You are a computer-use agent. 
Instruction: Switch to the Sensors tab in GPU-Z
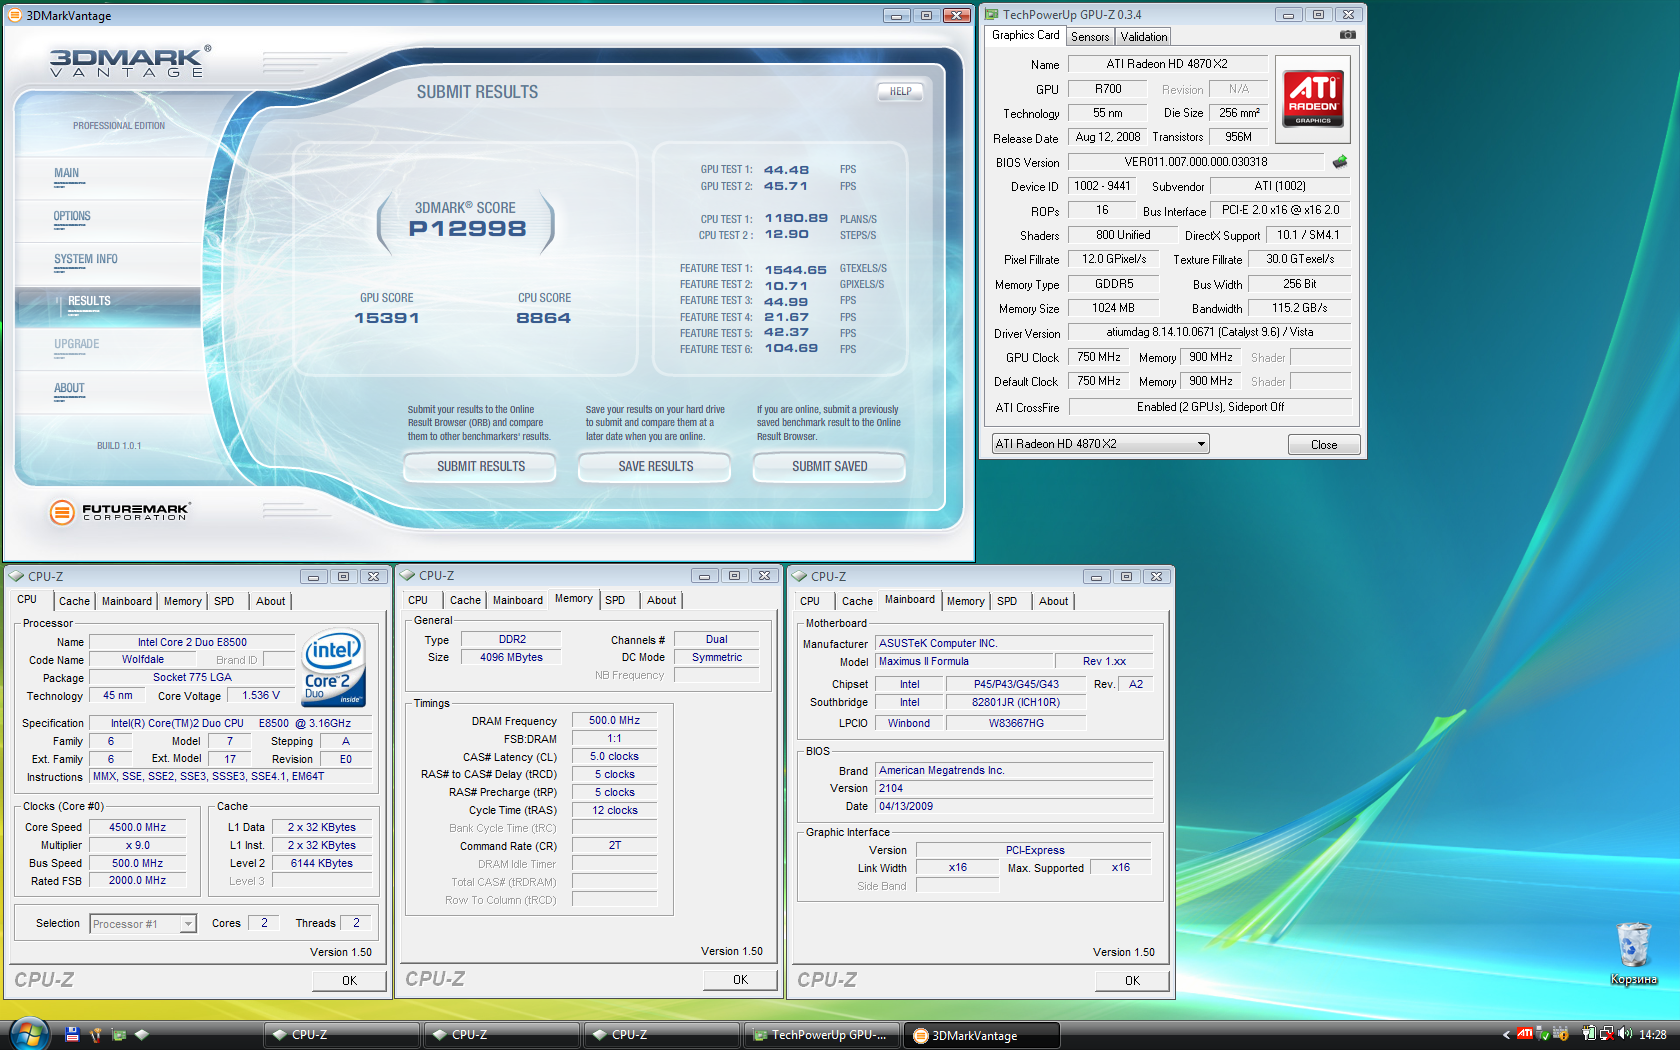tap(1090, 37)
